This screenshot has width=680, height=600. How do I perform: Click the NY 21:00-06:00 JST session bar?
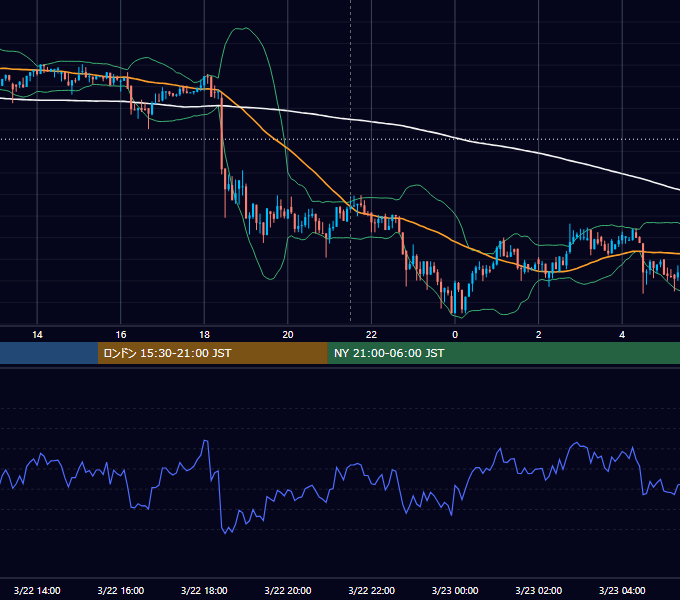click(503, 353)
